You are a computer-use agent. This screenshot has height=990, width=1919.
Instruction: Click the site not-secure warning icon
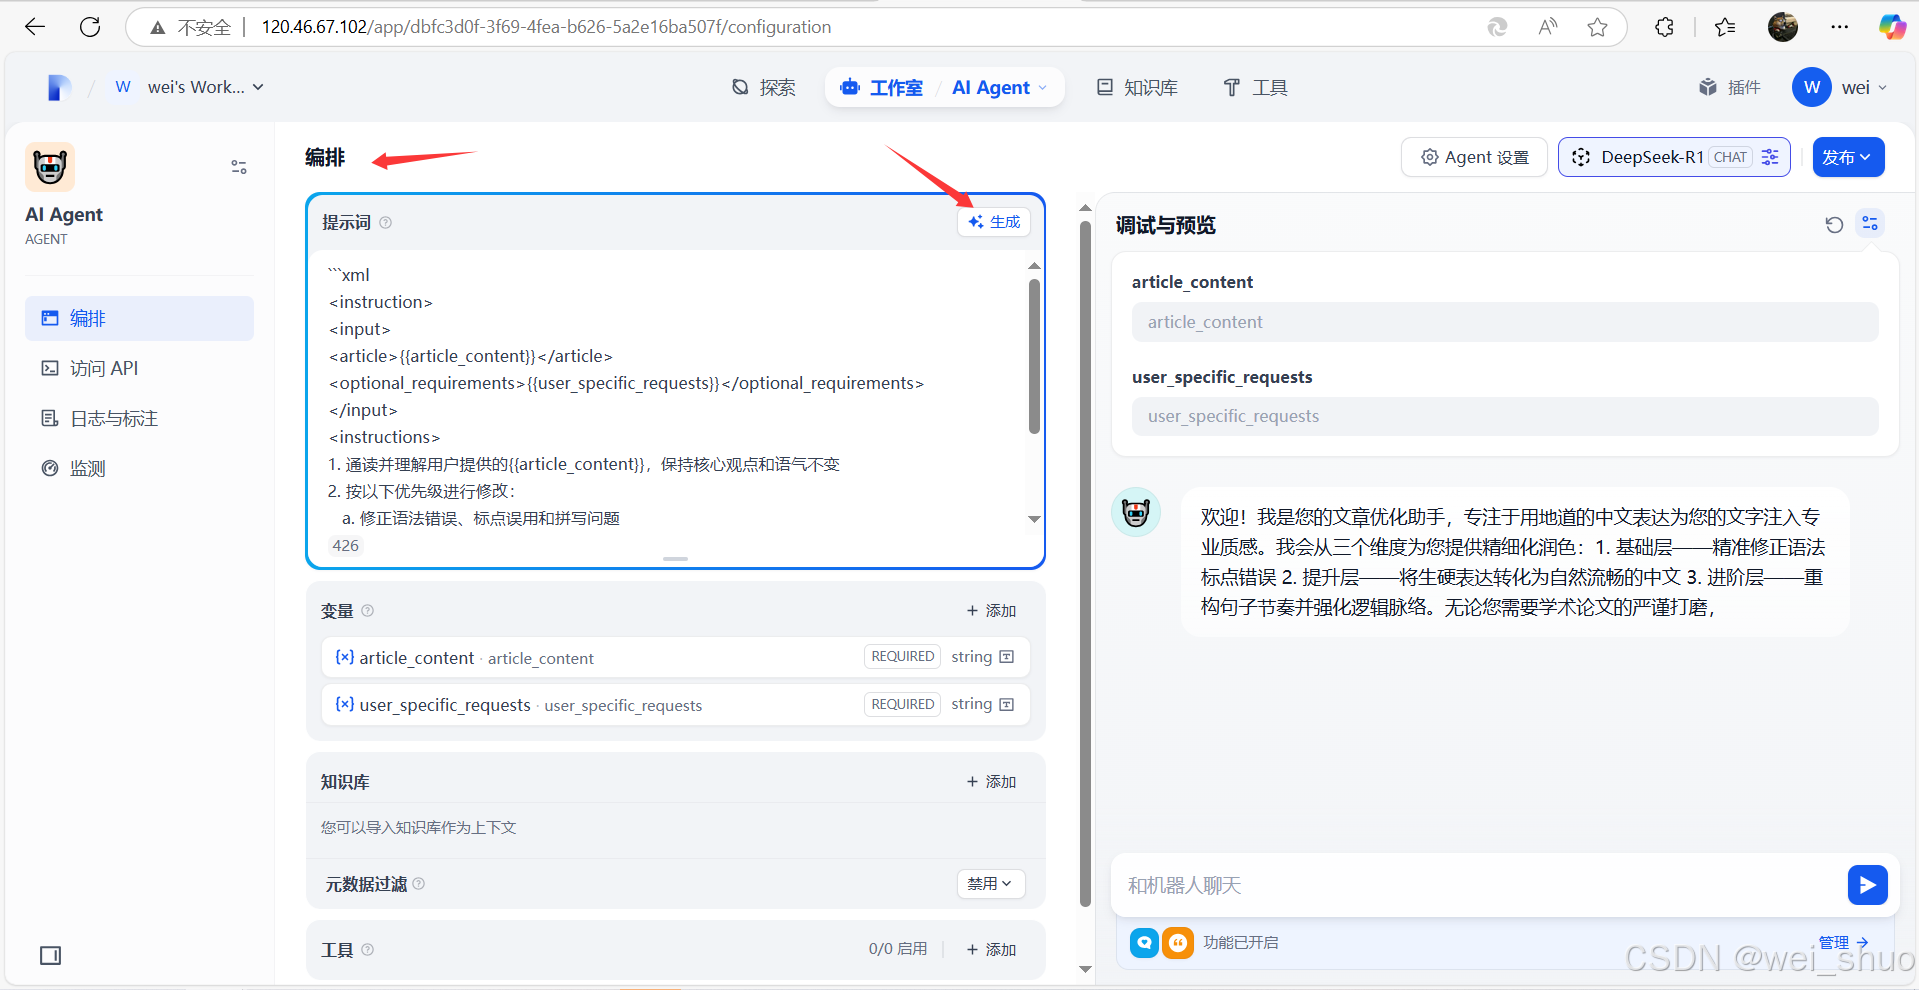[x=157, y=28]
